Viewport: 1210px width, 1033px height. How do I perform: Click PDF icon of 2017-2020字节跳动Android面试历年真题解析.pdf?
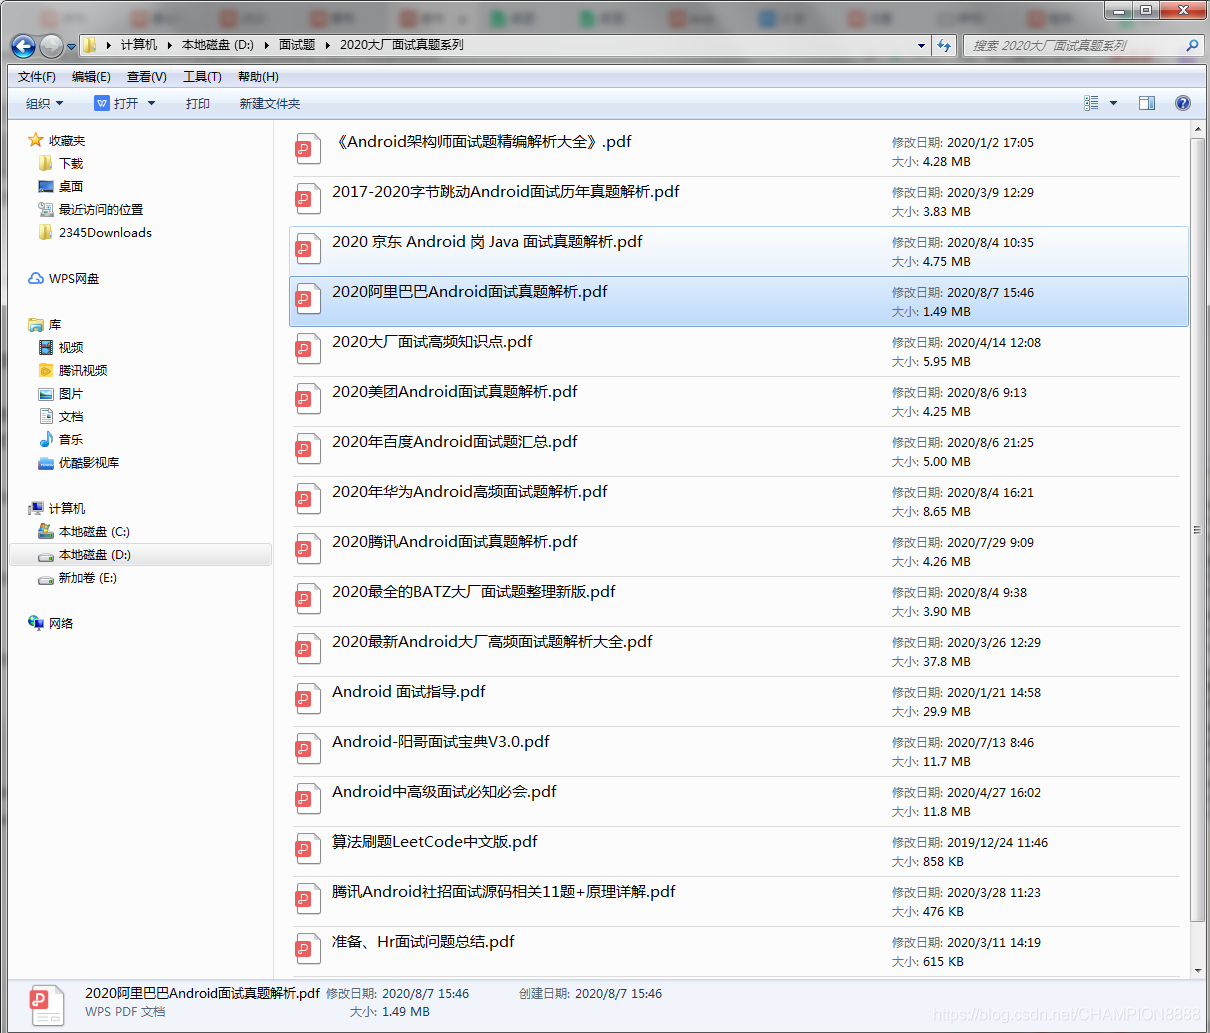308,198
